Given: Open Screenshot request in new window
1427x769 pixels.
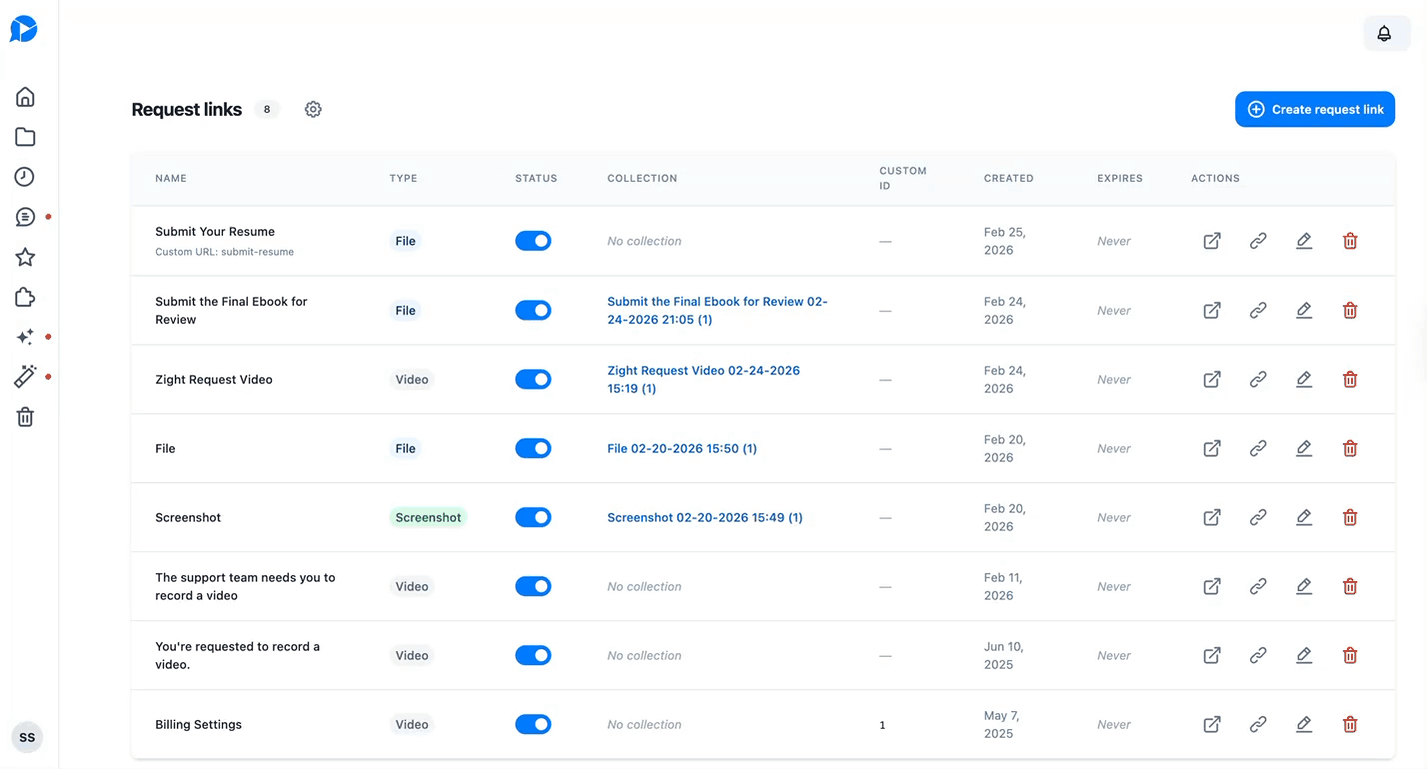Looking at the screenshot, I should pos(1212,517).
